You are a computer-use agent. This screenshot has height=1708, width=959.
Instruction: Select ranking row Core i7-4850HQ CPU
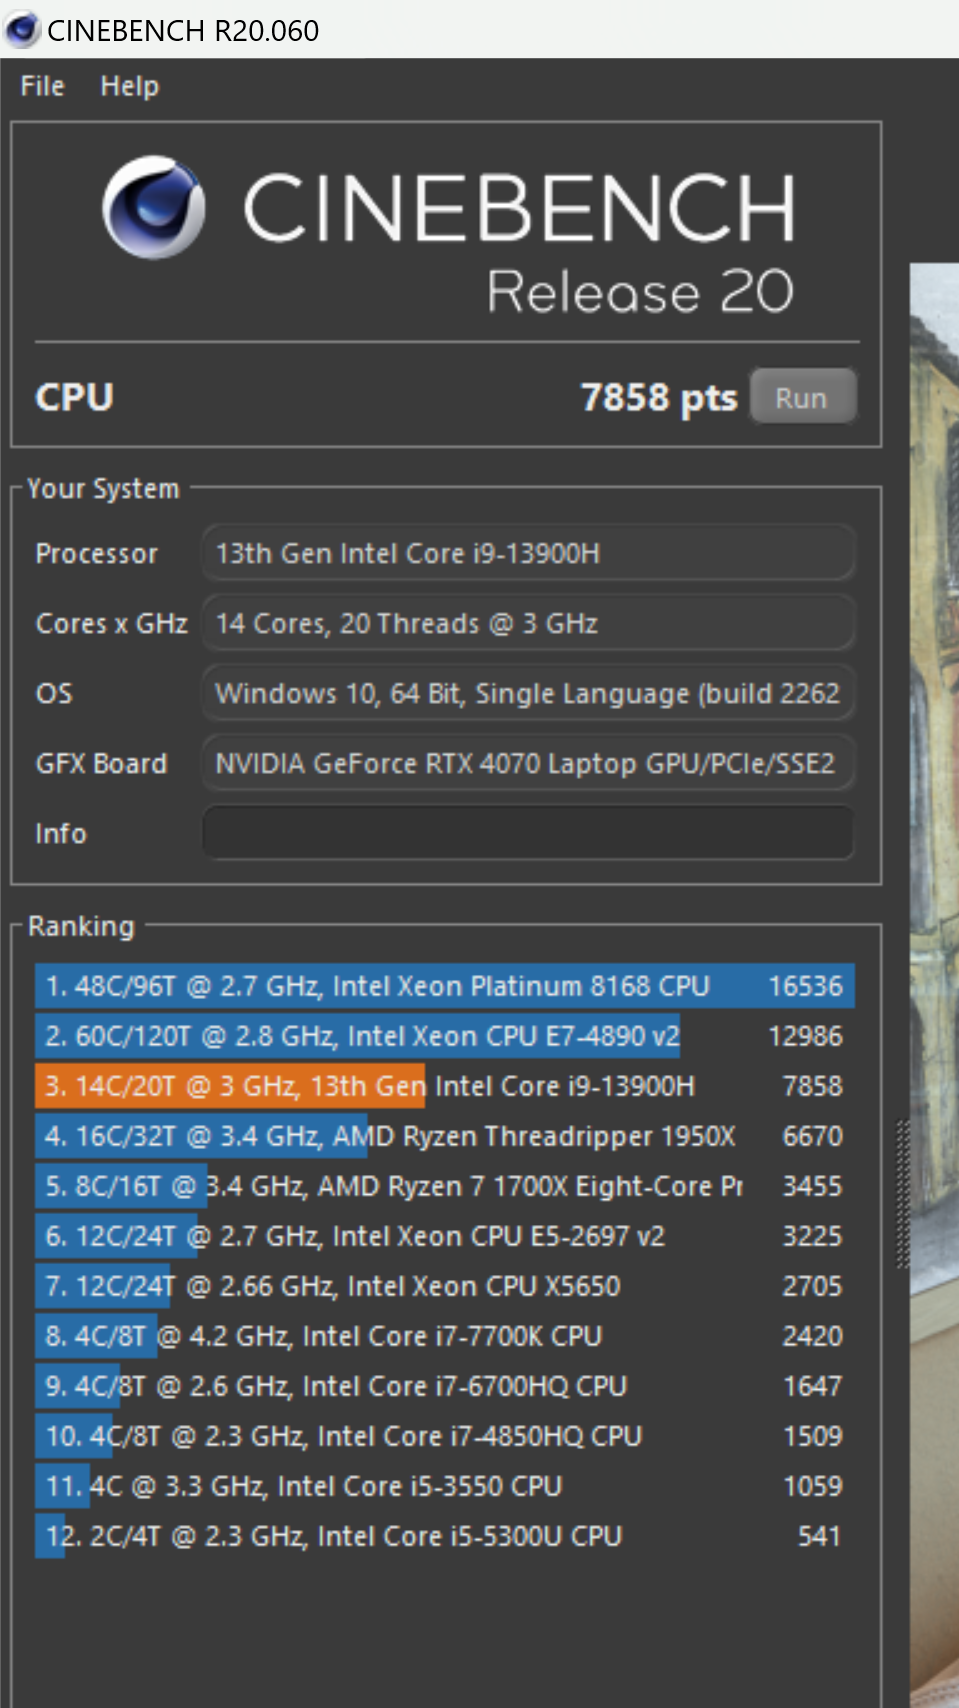tap(445, 1436)
